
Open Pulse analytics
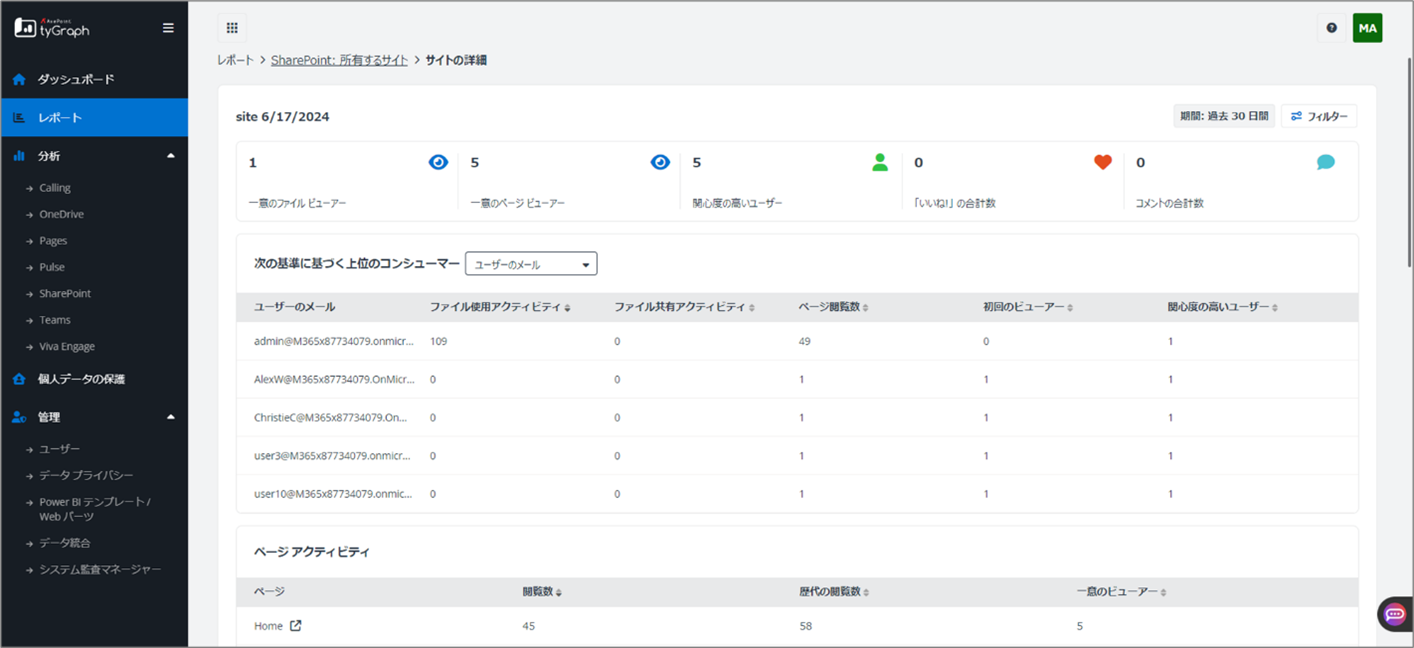click(x=52, y=267)
